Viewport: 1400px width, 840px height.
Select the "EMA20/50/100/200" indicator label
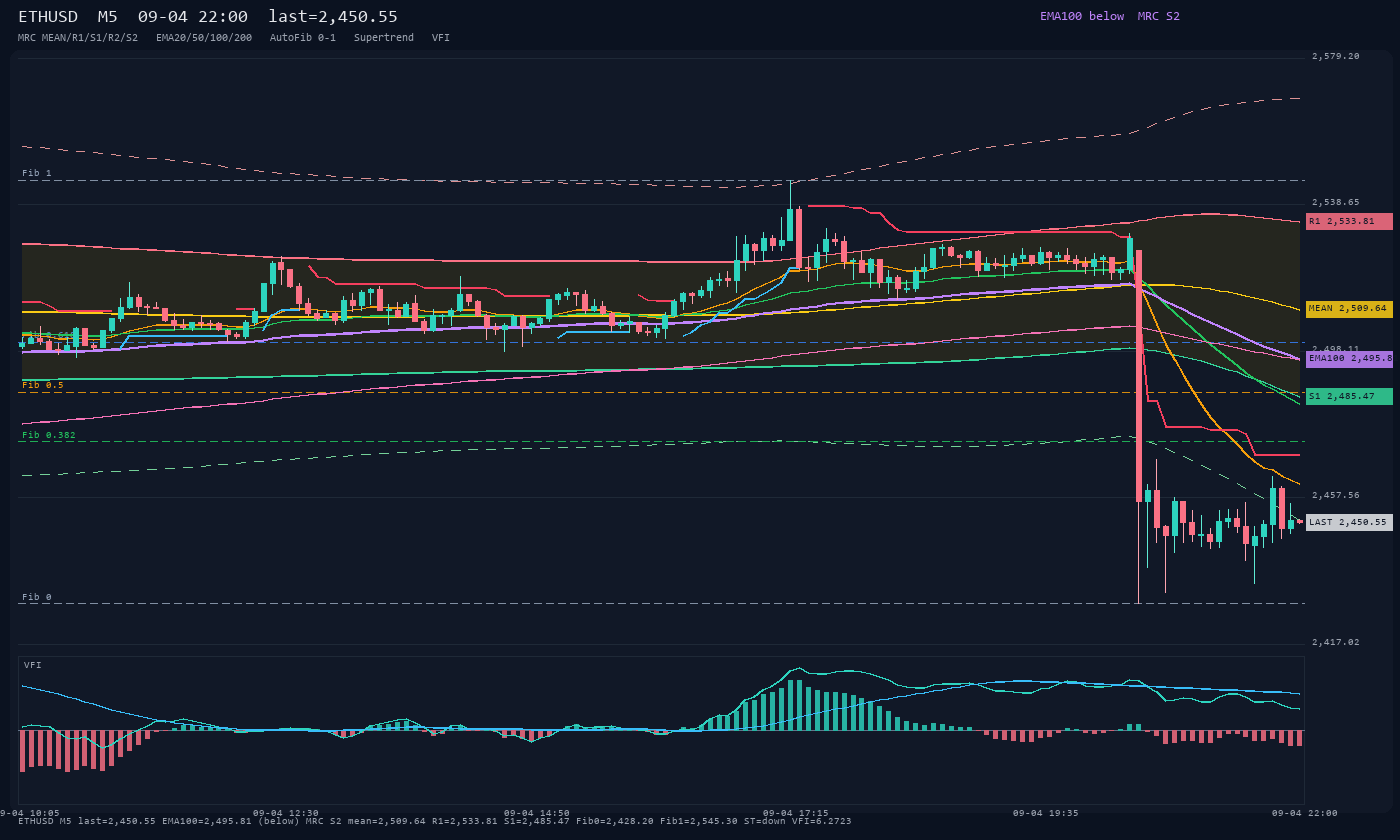[204, 37]
